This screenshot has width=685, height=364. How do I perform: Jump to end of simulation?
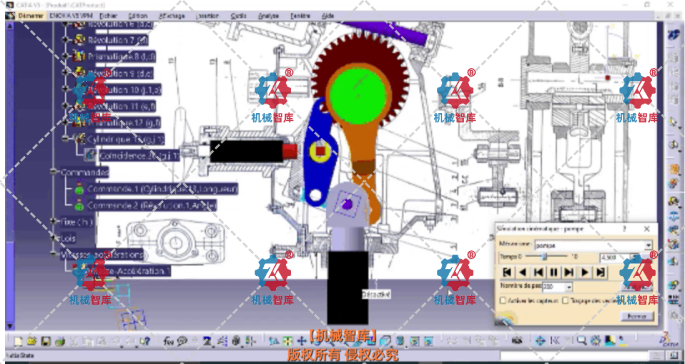pyautogui.click(x=600, y=272)
